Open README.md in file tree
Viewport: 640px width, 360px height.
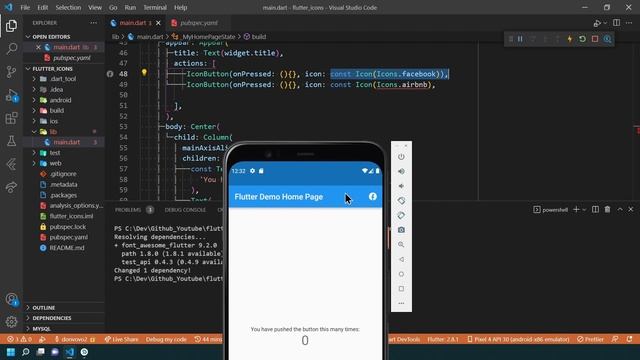click(67, 248)
